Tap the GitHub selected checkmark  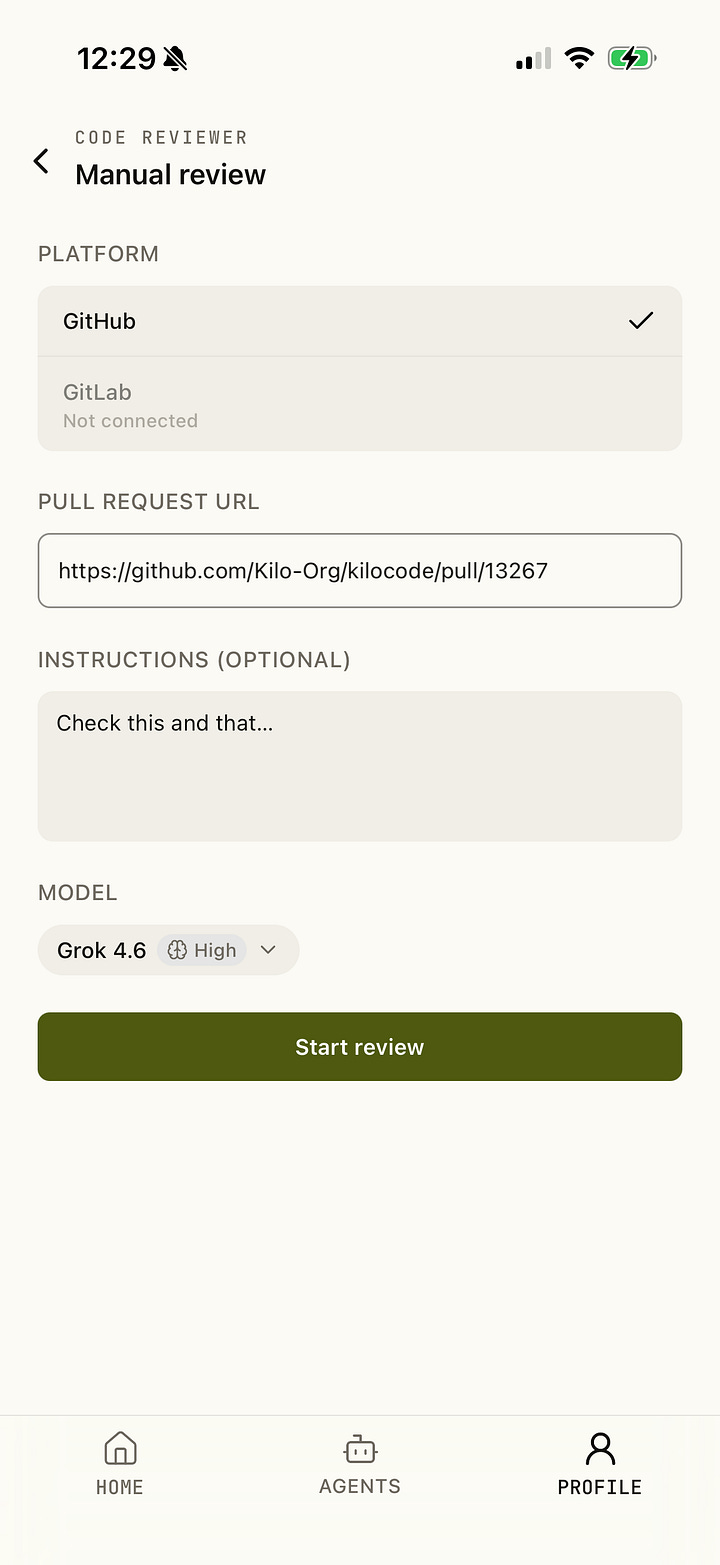pos(641,321)
